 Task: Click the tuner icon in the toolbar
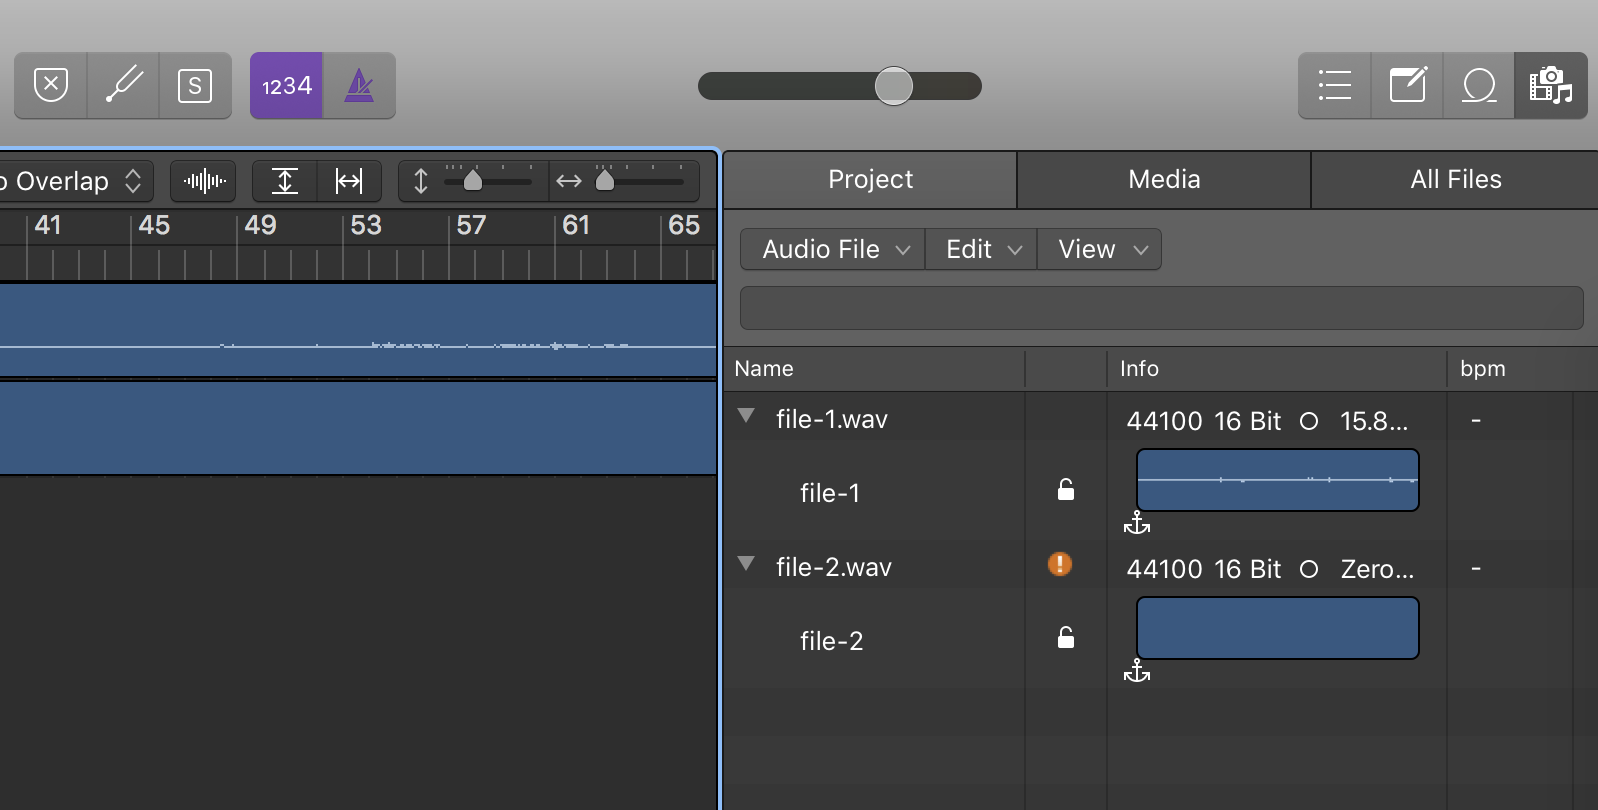pyautogui.click(x=124, y=86)
